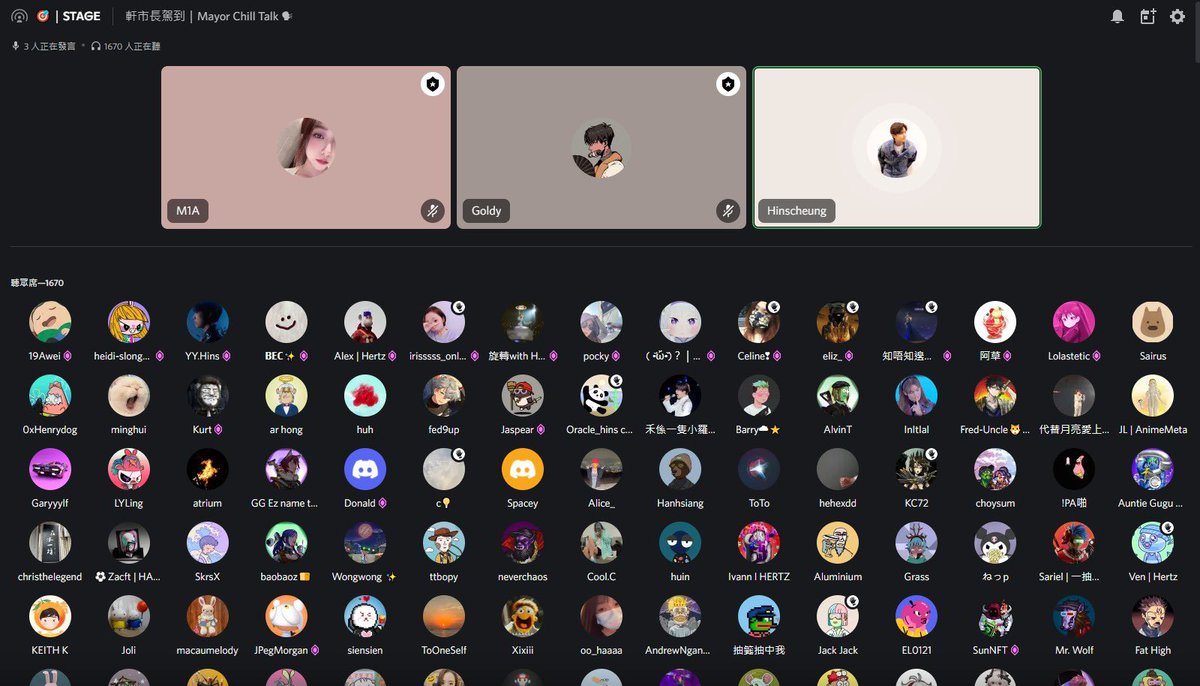
Task: Open Sairus dog avatar
Action: pos(1153,322)
